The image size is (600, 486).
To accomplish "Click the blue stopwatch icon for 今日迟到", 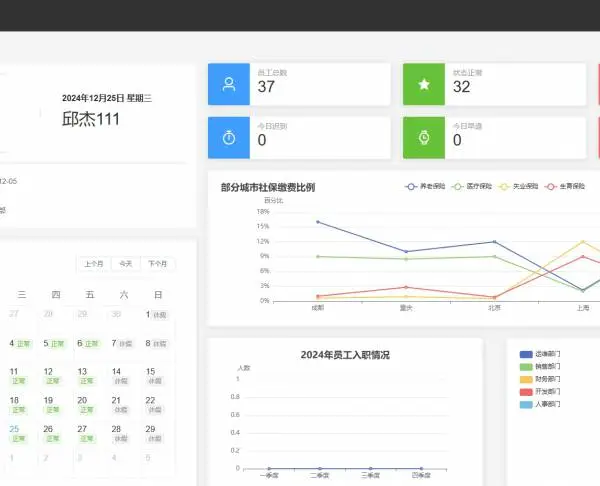I will tap(229, 138).
